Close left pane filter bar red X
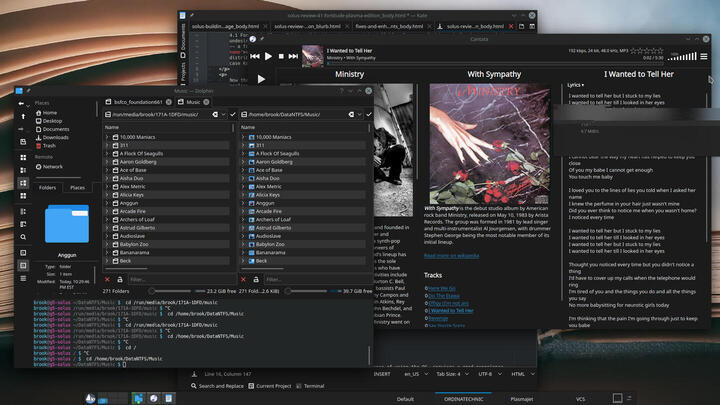The image size is (720, 405). 107,279
